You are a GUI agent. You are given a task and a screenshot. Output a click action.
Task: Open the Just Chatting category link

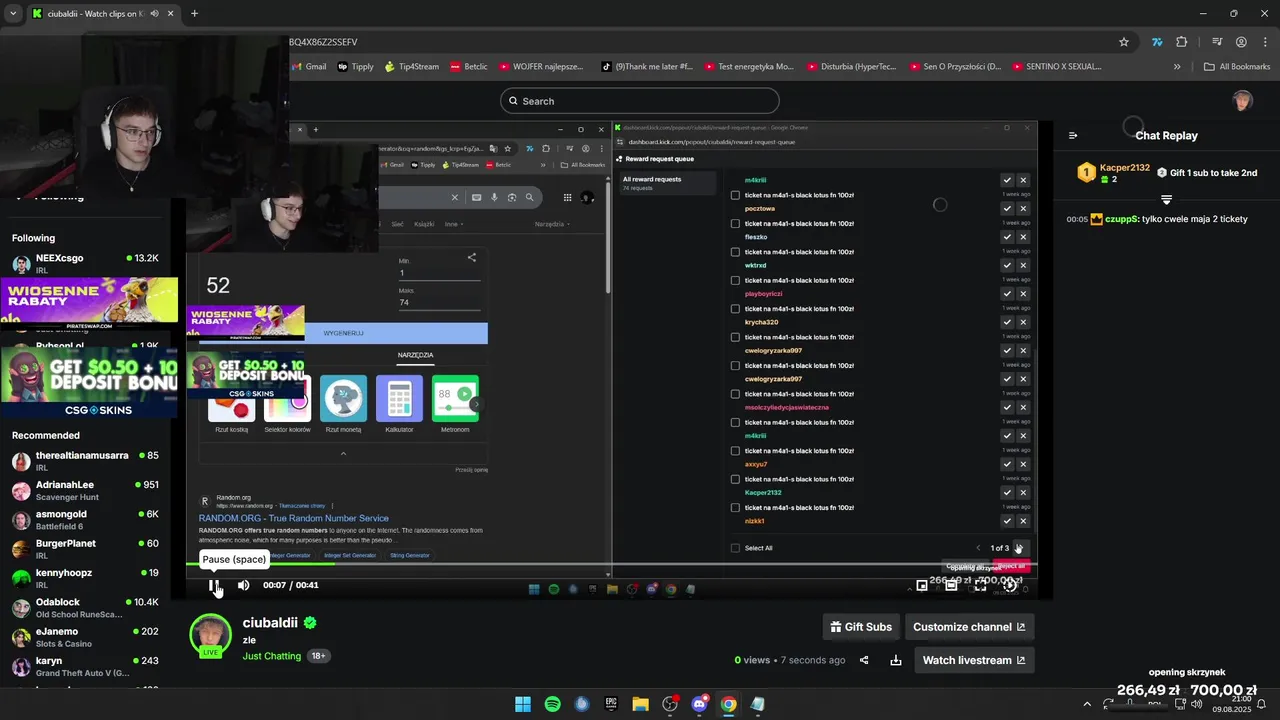tap(272, 656)
